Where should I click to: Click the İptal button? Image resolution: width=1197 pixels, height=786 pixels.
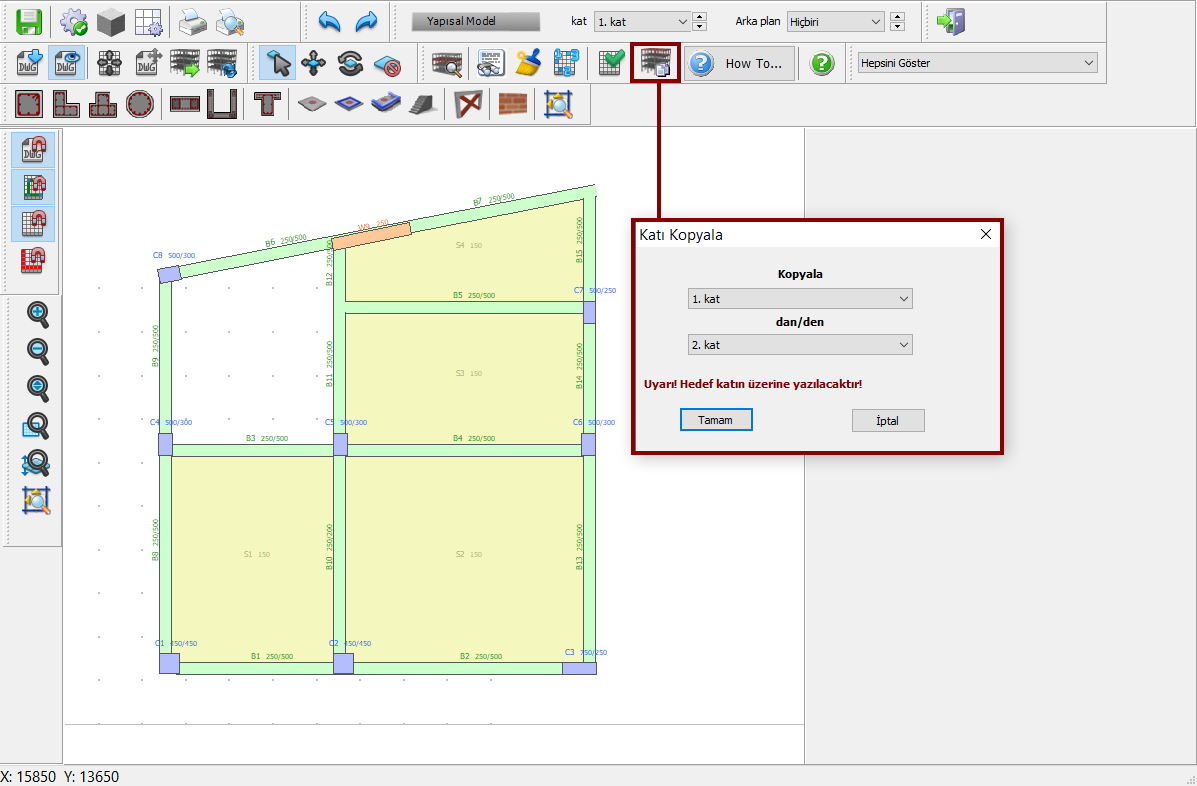[x=887, y=421]
